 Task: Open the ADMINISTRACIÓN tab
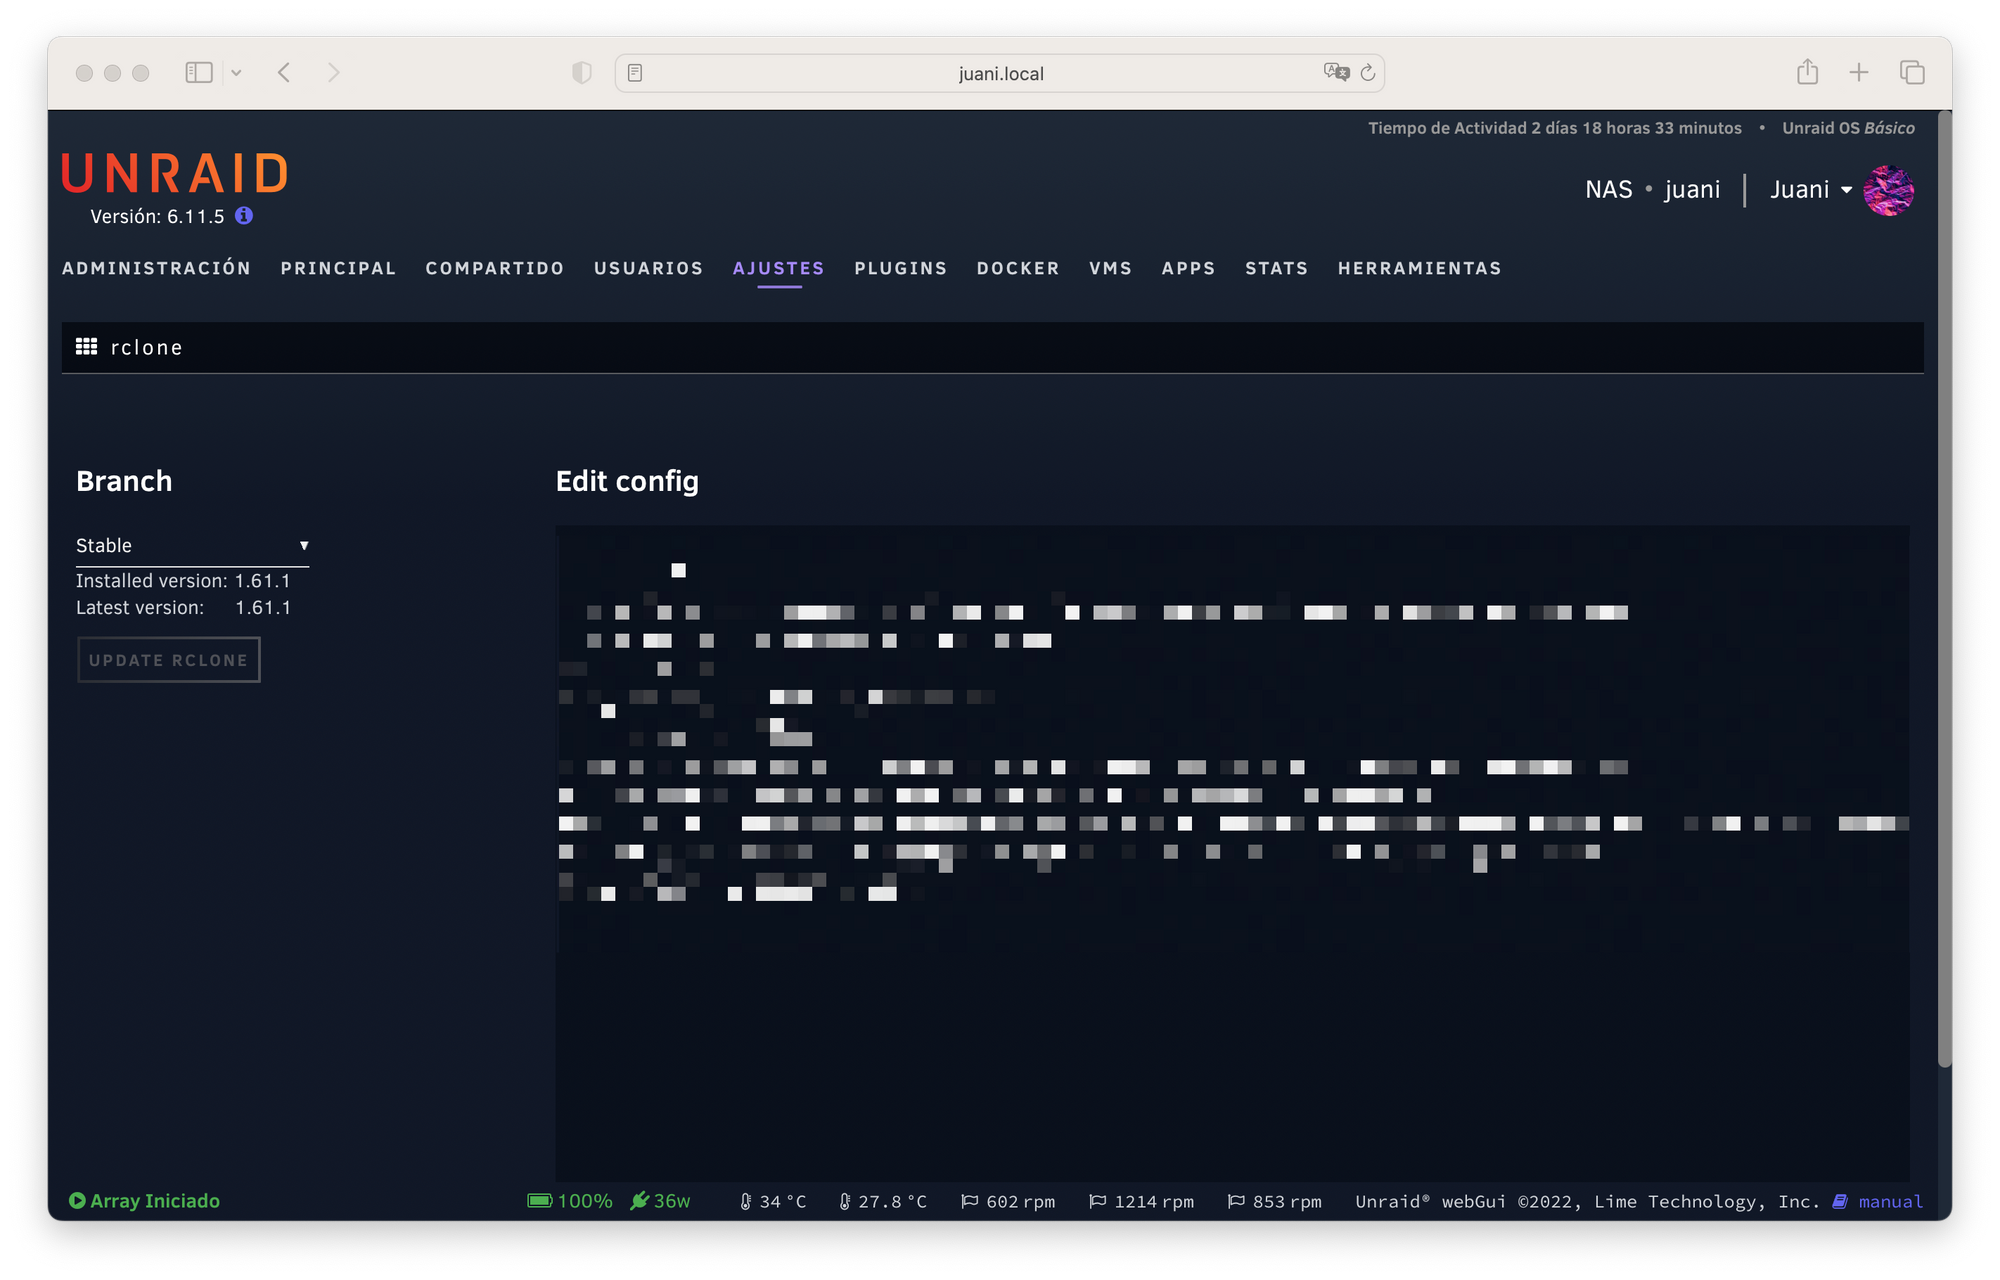pos(157,268)
